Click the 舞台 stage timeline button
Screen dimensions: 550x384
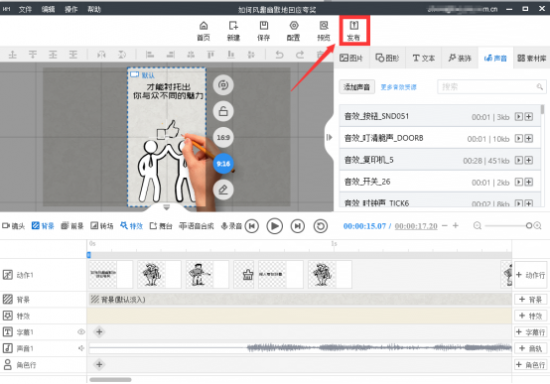pyautogui.click(x=161, y=226)
